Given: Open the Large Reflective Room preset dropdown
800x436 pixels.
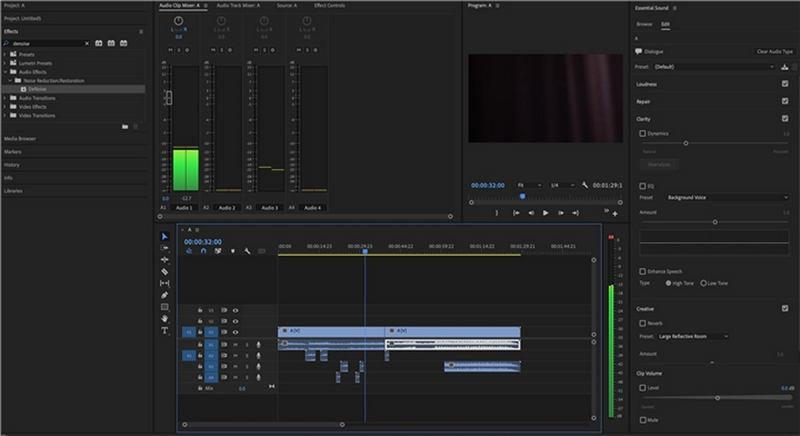Looking at the screenshot, I should 692,336.
